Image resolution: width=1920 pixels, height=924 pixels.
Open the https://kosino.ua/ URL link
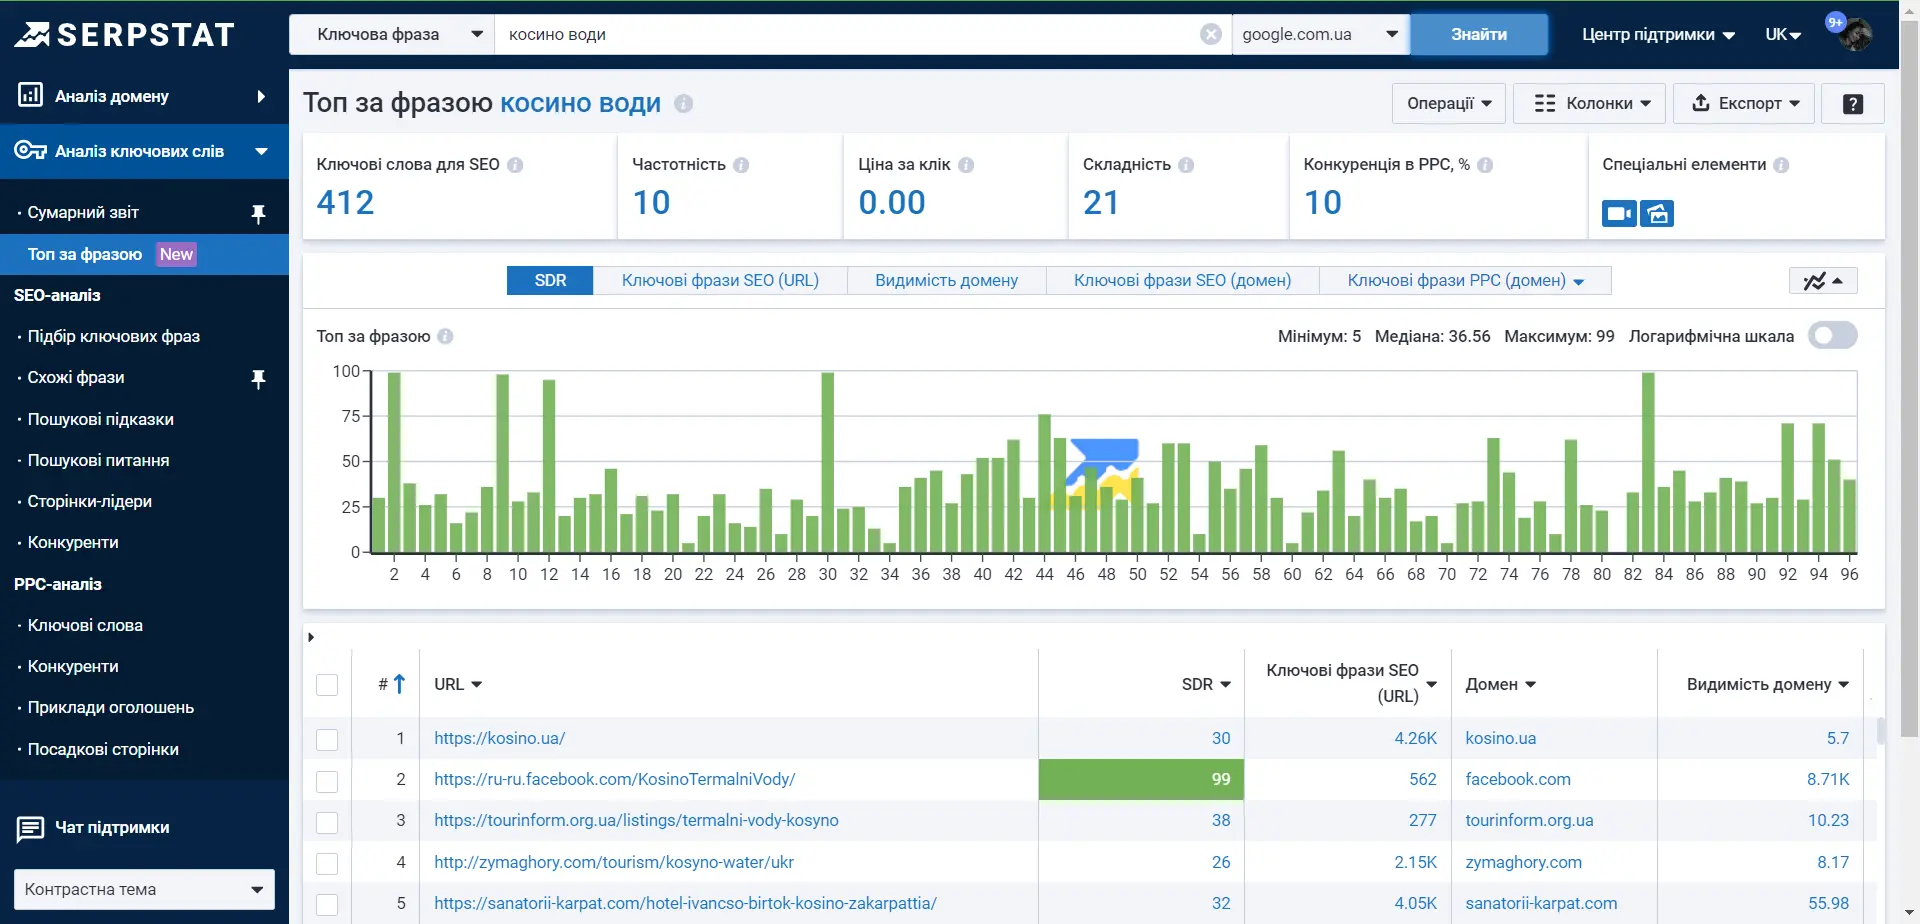point(499,738)
